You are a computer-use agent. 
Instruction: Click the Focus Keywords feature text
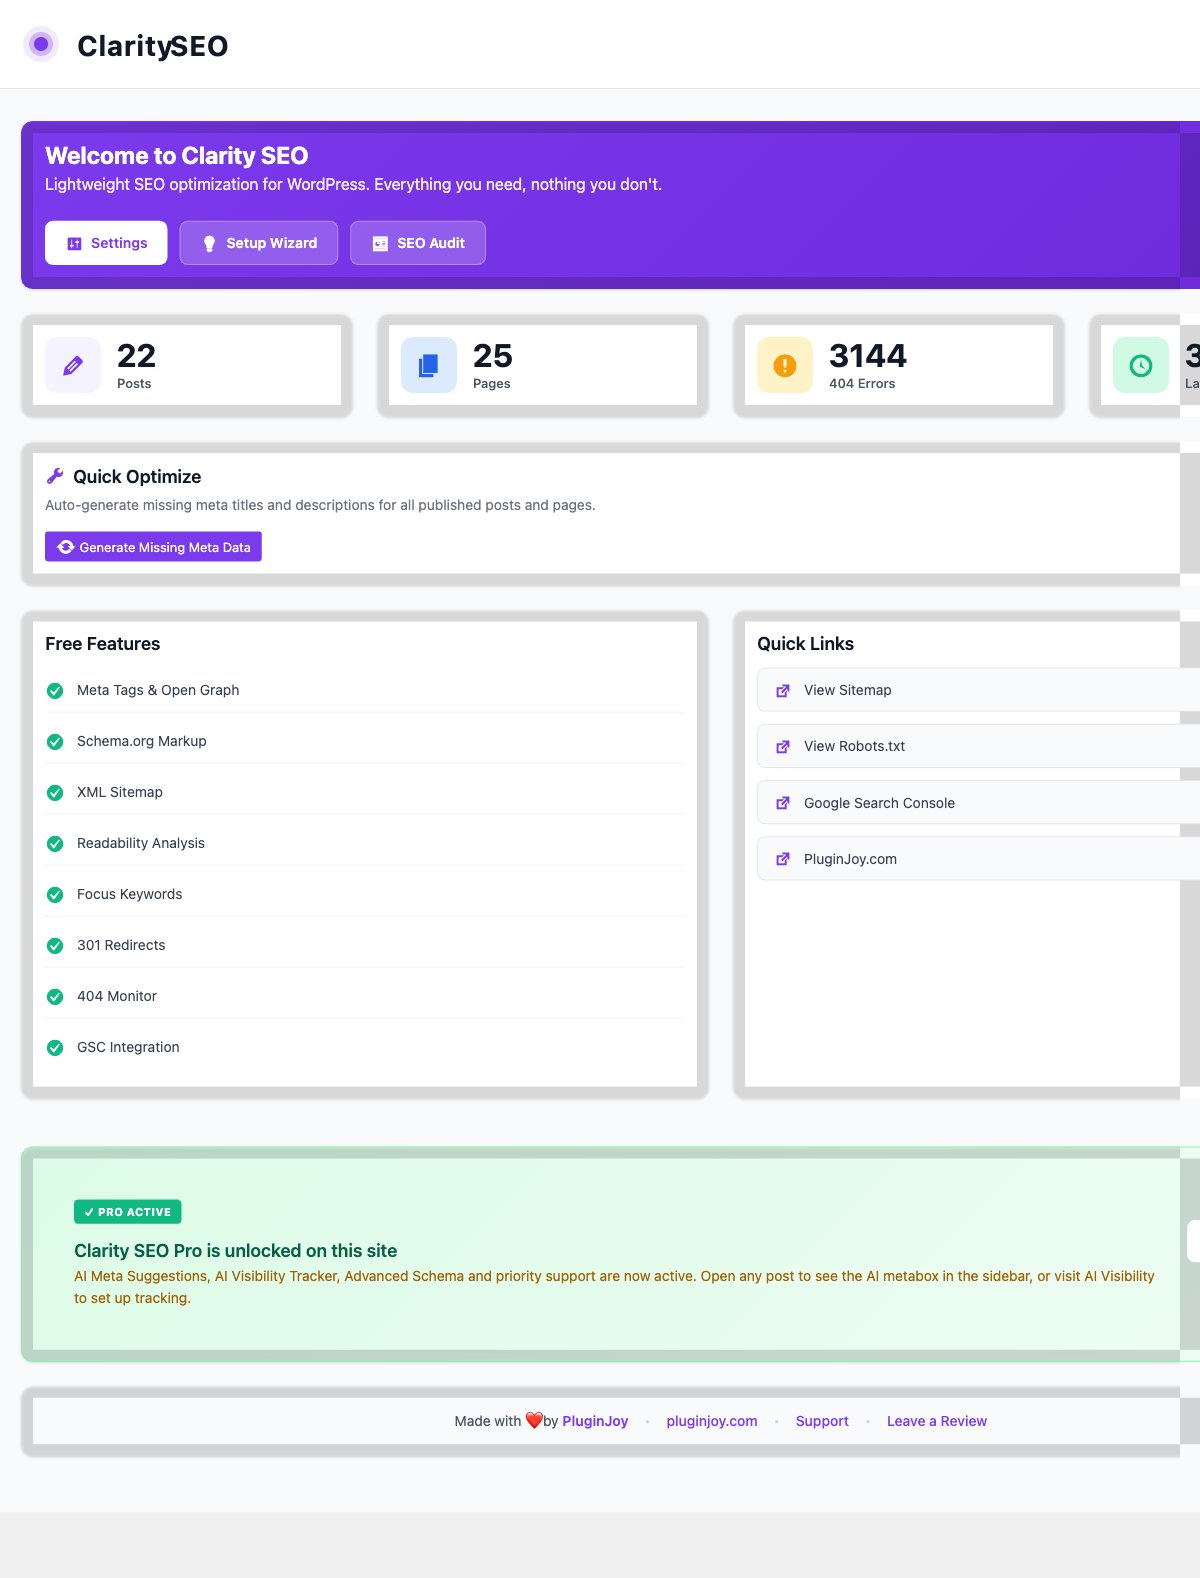pyautogui.click(x=130, y=894)
